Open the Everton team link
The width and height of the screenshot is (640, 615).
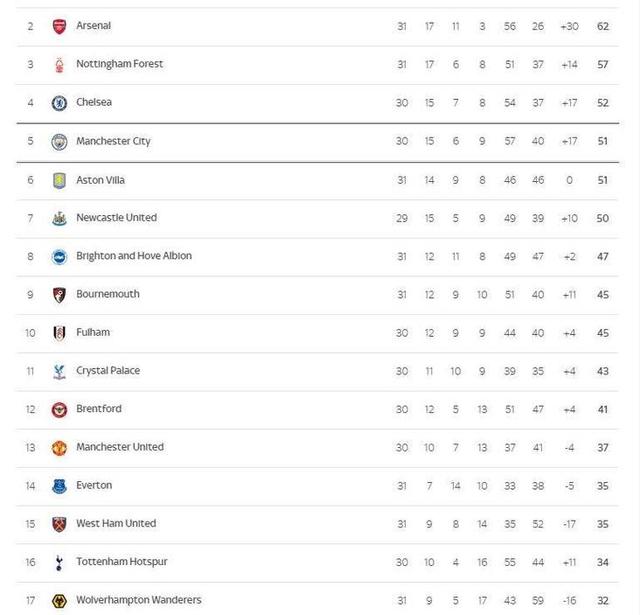tap(94, 485)
